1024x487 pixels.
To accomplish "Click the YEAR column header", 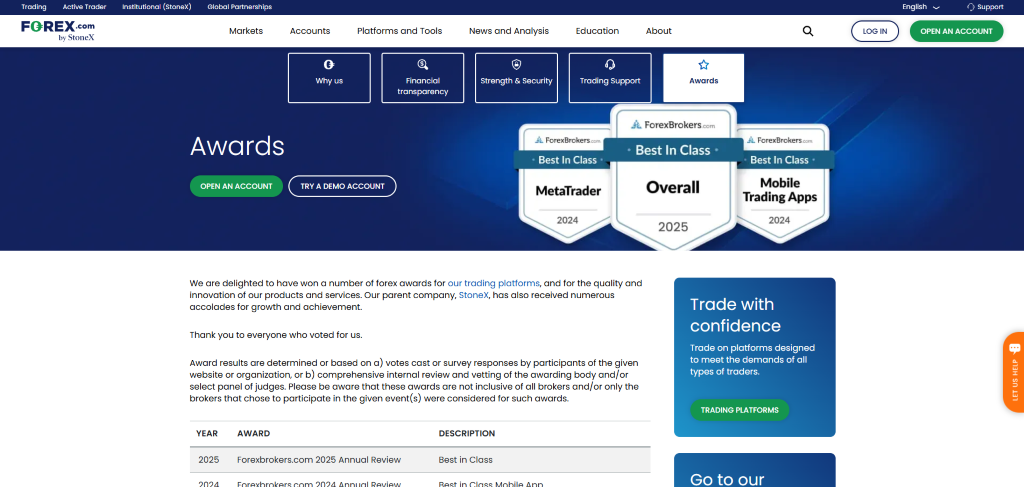I will [207, 433].
